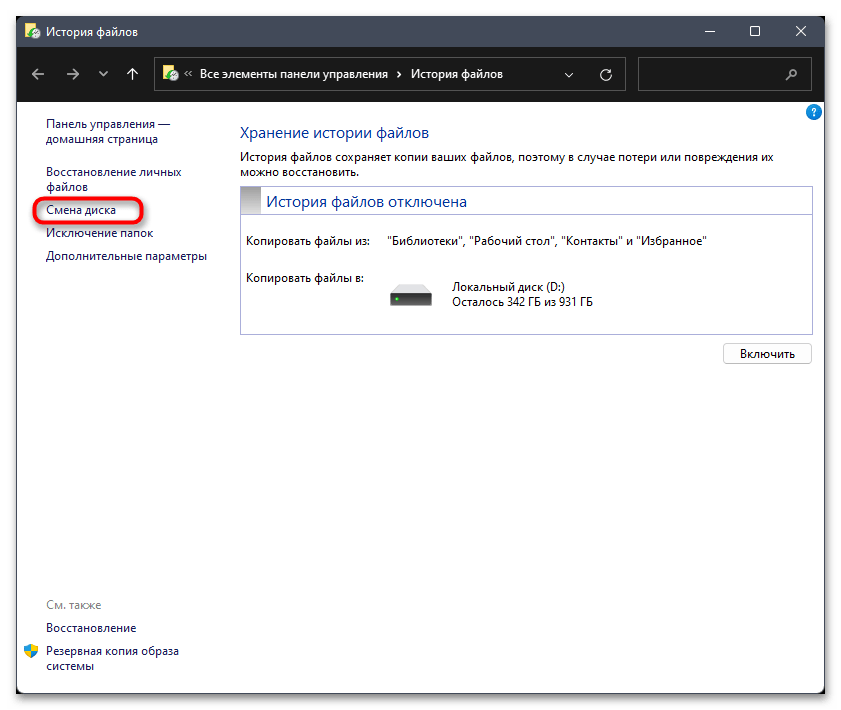Click the File History icon in the address bar
The height and width of the screenshot is (710, 841).
tap(171, 74)
